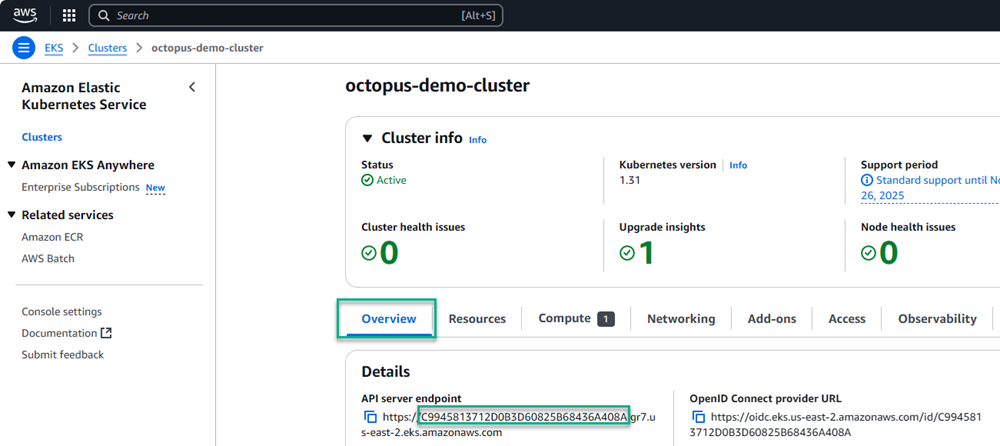The height and width of the screenshot is (446, 1000).
Task: Open the Observability tab
Action: 937,319
